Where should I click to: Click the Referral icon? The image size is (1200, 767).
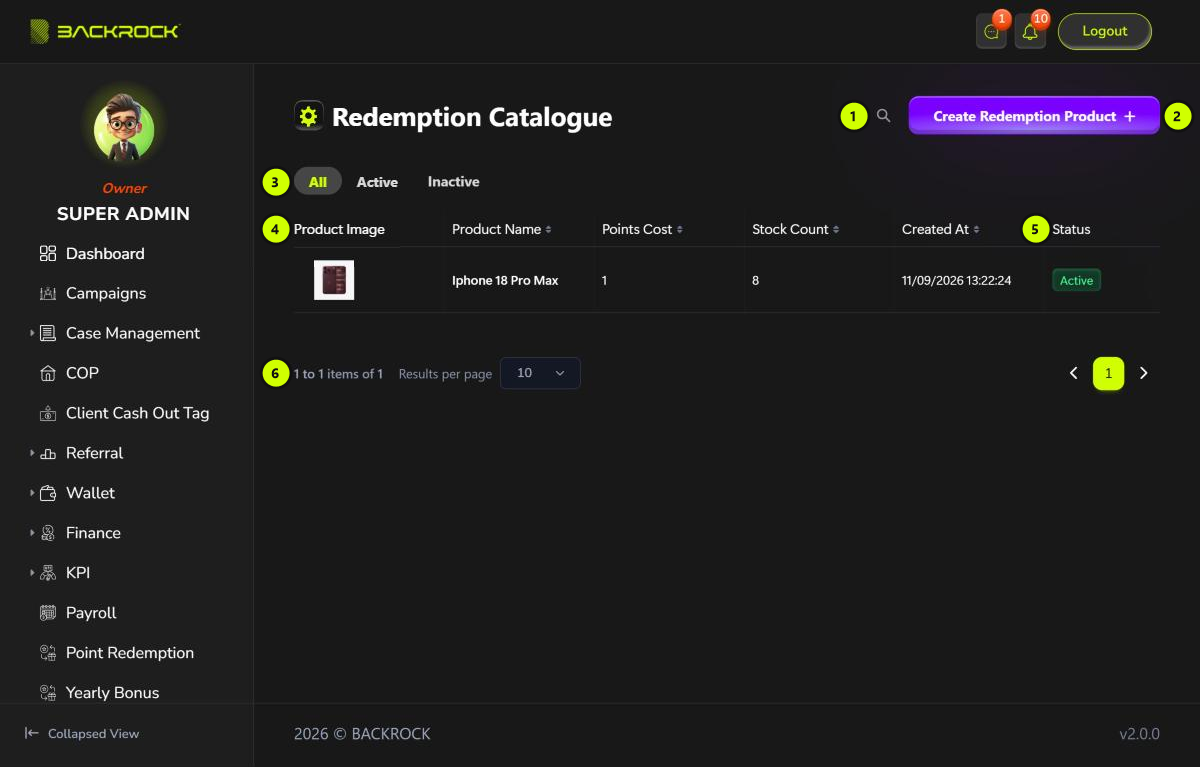pyautogui.click(x=48, y=453)
